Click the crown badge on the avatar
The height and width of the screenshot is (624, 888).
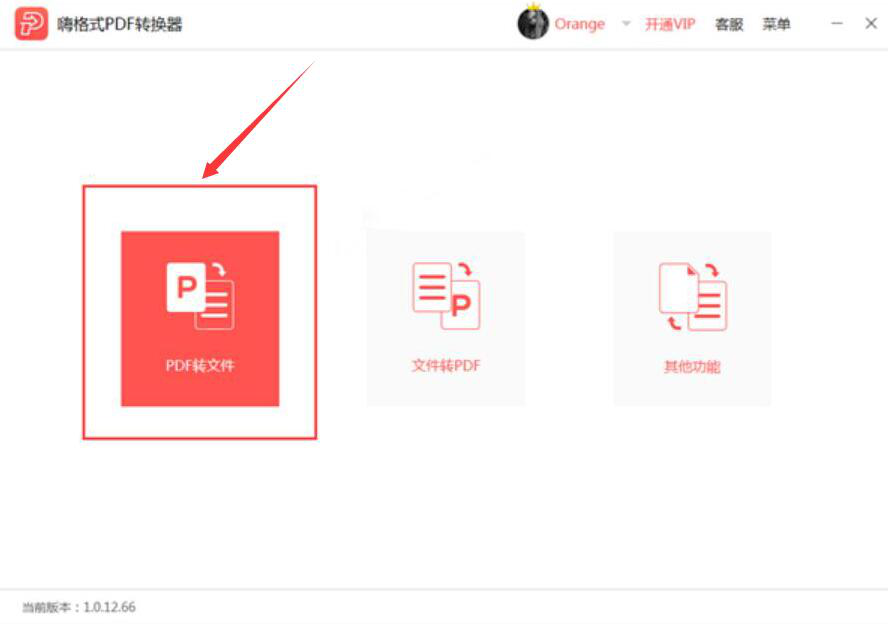pyautogui.click(x=536, y=10)
